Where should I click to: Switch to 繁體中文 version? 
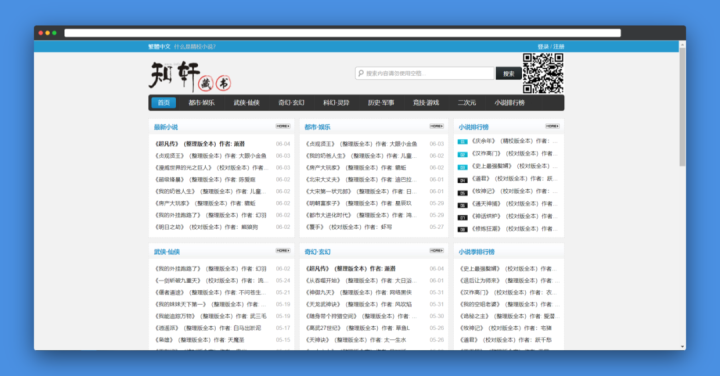coord(159,46)
